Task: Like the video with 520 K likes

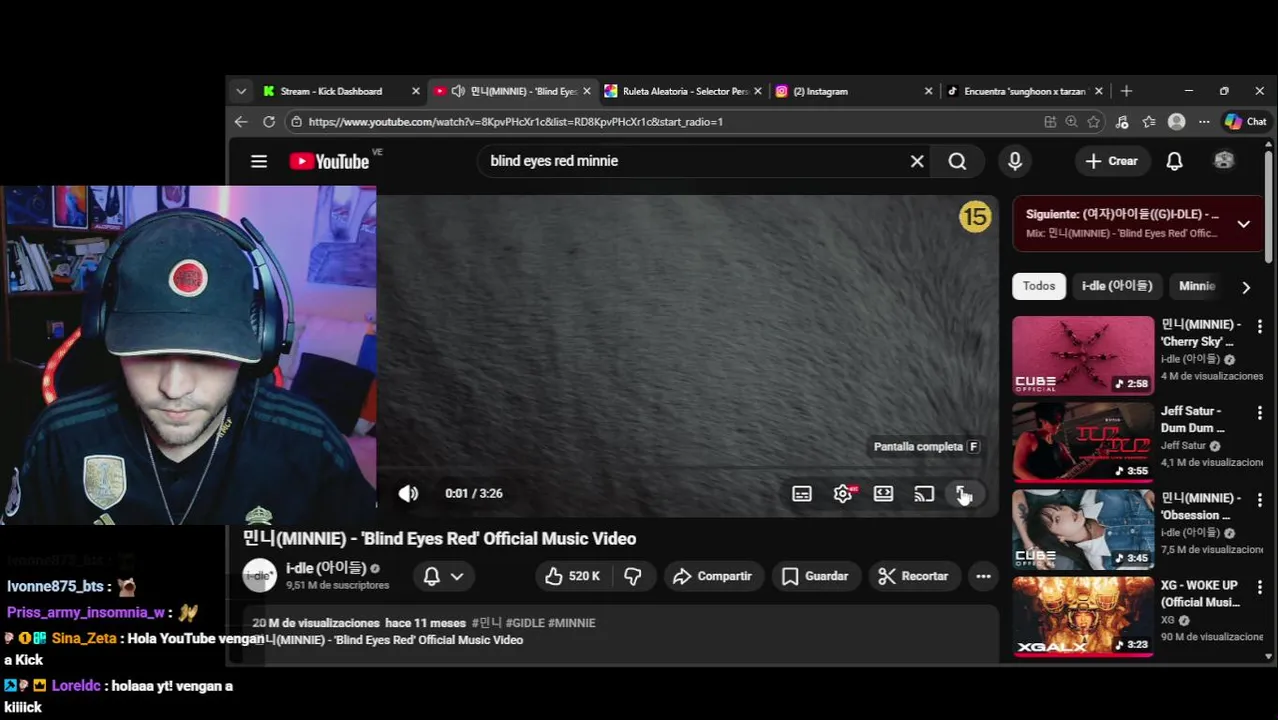Action: [572, 576]
